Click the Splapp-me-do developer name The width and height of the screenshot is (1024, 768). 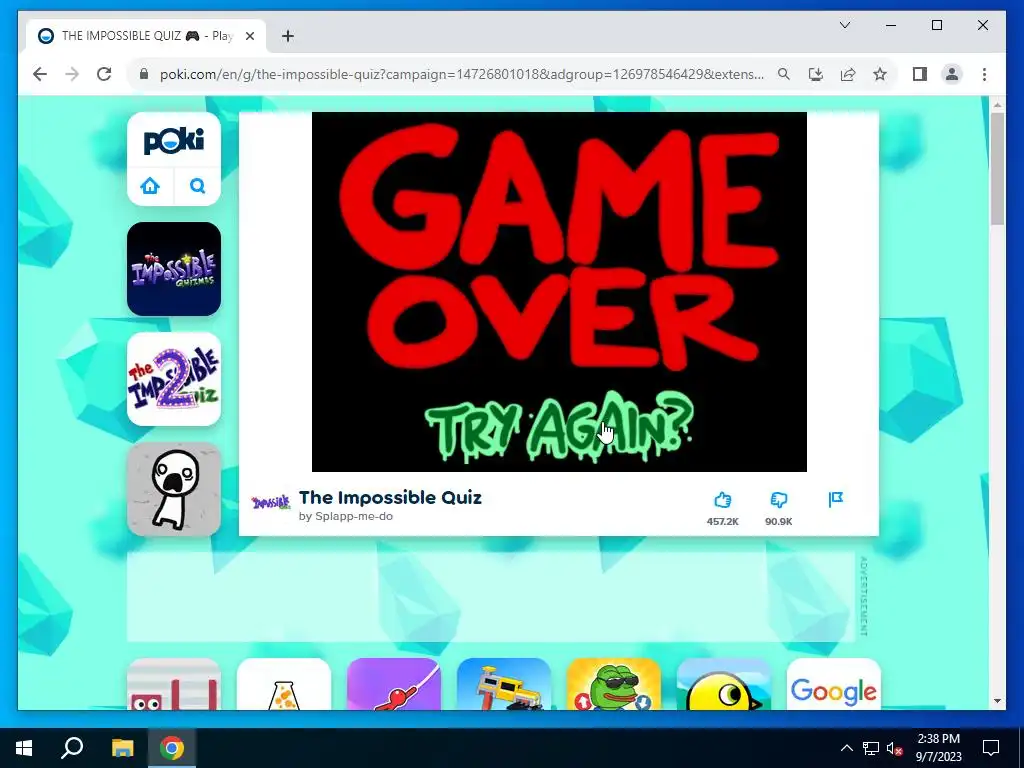point(354,516)
